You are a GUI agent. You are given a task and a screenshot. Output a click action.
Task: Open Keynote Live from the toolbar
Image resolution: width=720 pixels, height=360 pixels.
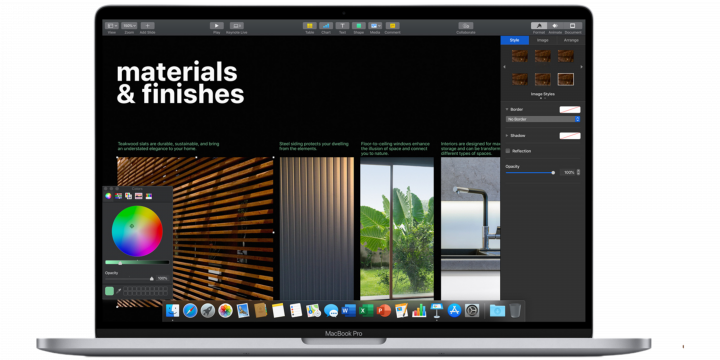236,26
